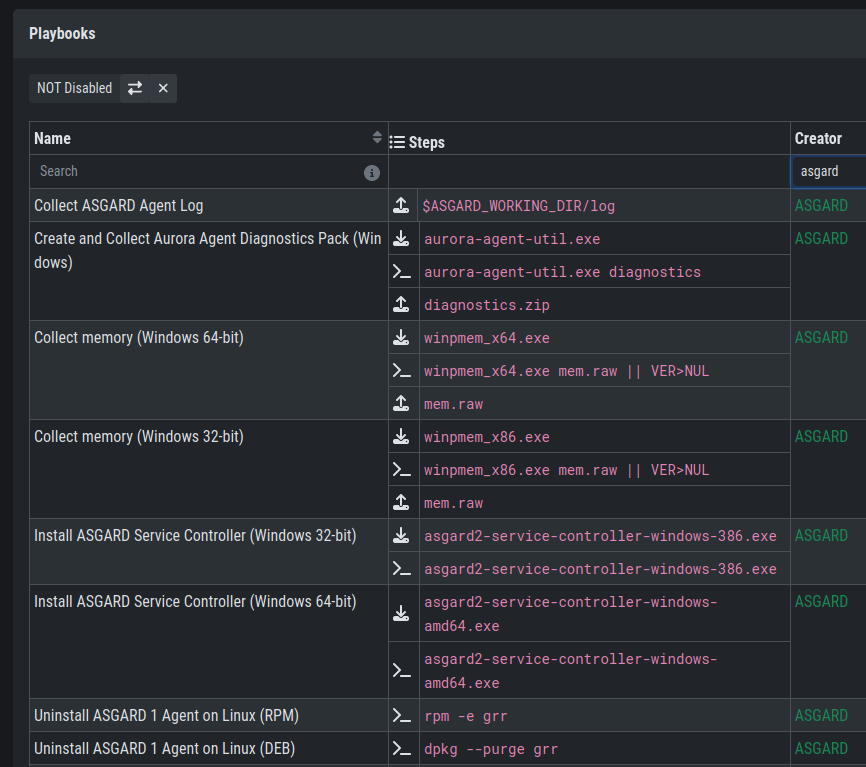Screen dimensions: 866x767
Task: Select Uninstall ASGARD 1 Agent on Linux (RPM)
Action: point(166,716)
